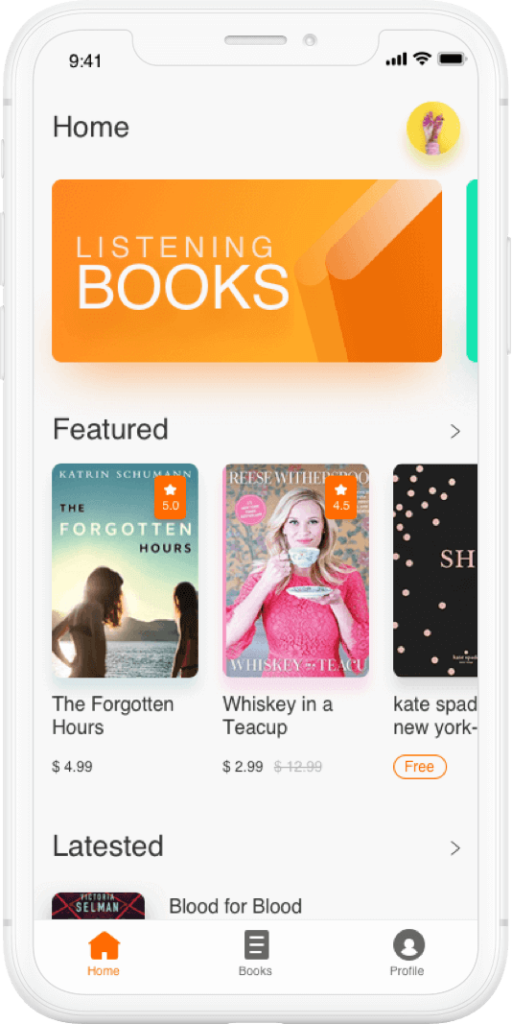Click the Featured section heading
This screenshot has height=1024, width=512.
tap(110, 430)
